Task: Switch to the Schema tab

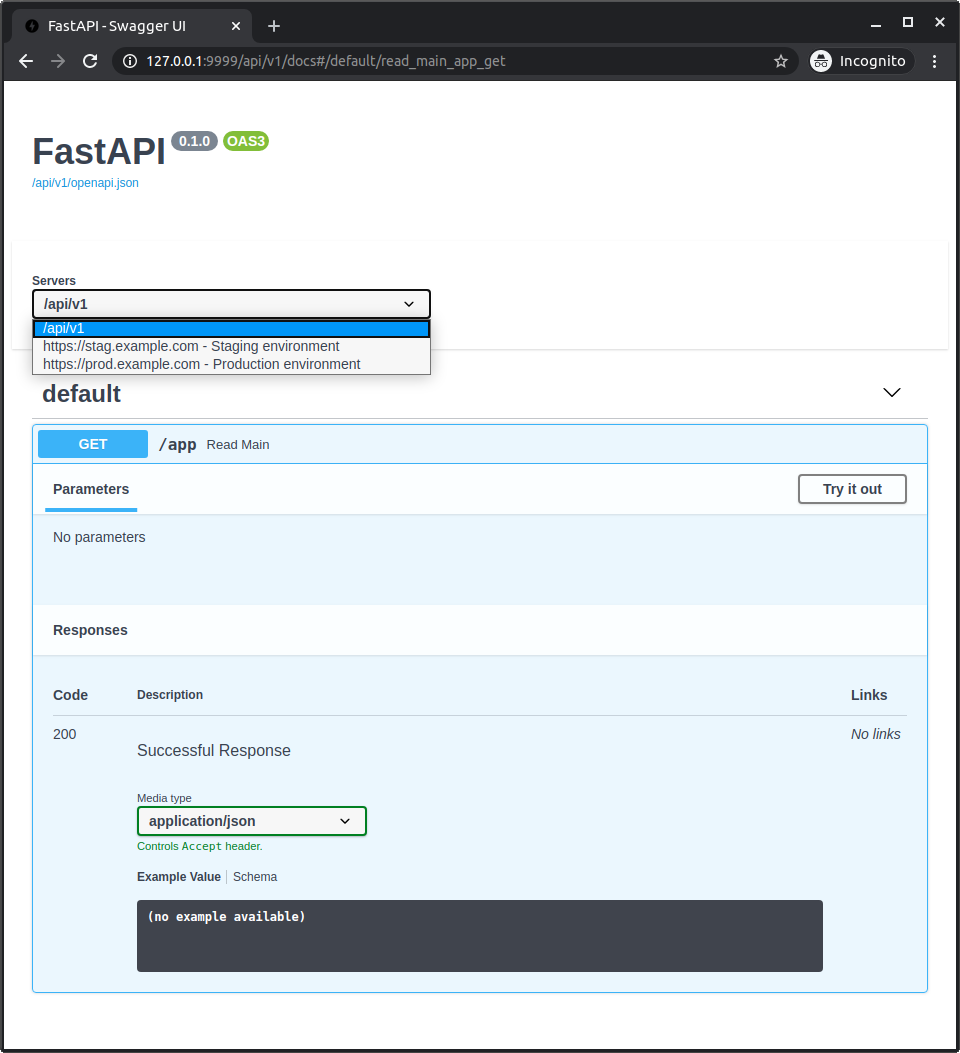Action: (x=255, y=877)
